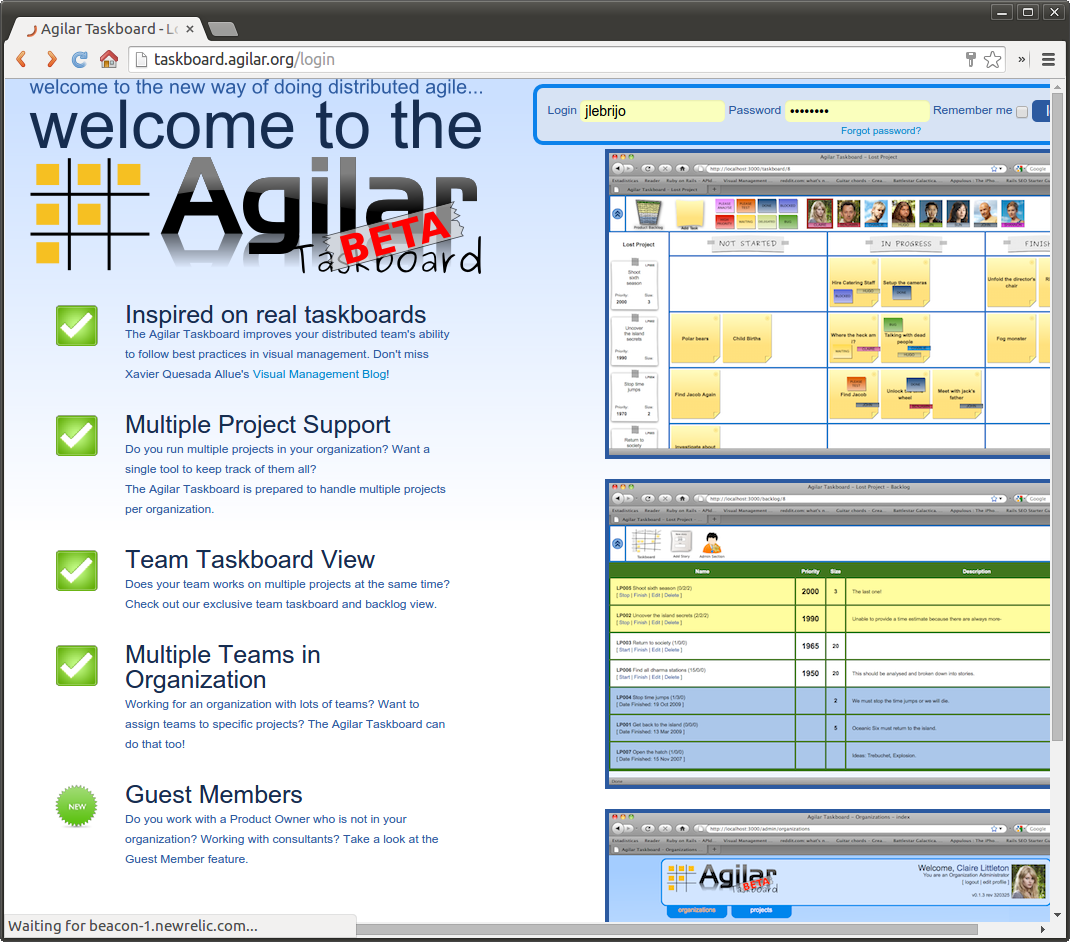Go forward with the browser forward arrow

coord(51,59)
